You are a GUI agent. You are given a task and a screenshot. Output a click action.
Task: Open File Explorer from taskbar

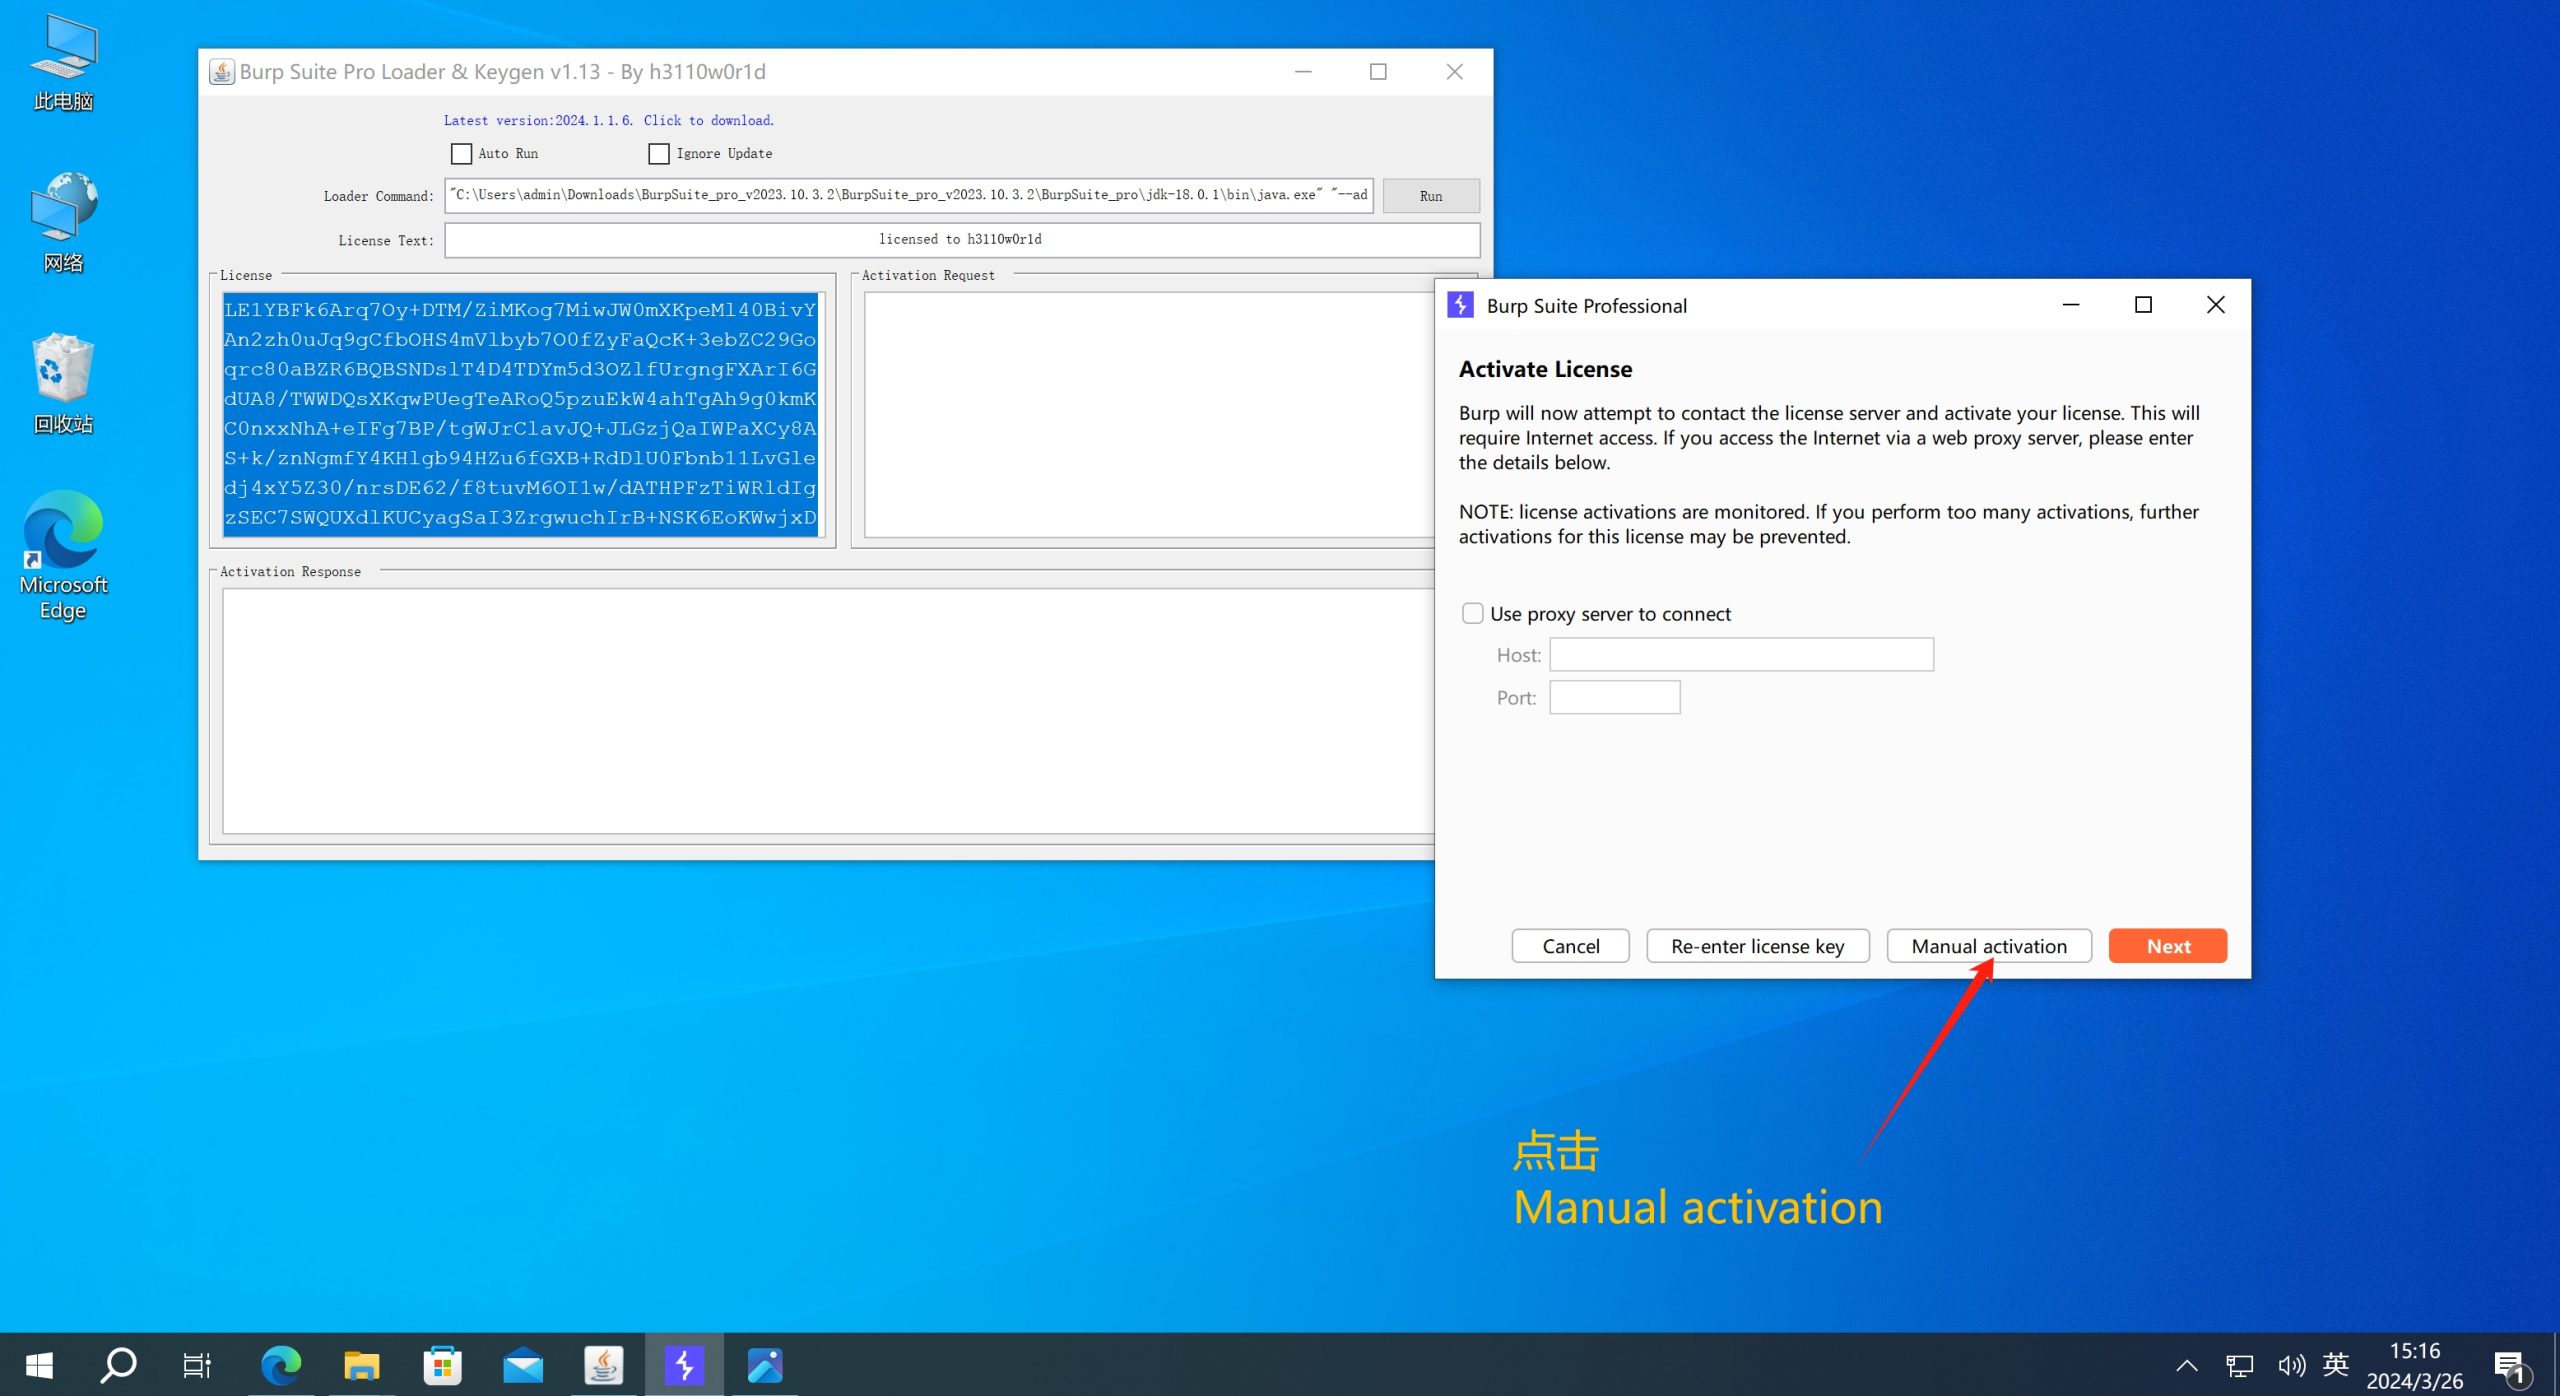(361, 1365)
